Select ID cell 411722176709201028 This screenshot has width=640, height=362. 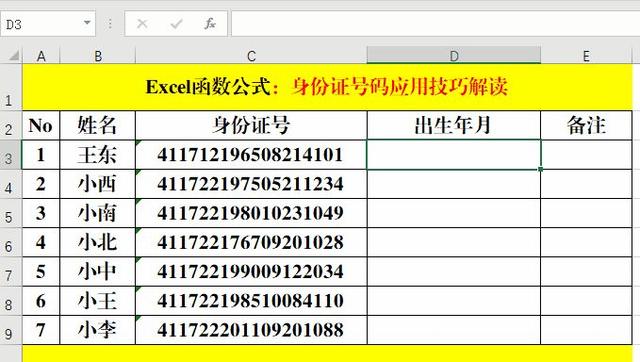251,243
